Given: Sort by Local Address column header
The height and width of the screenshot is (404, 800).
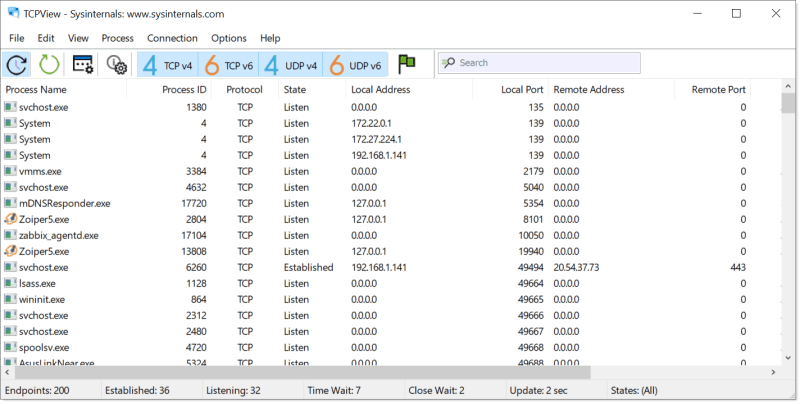Looking at the screenshot, I should [x=409, y=90].
